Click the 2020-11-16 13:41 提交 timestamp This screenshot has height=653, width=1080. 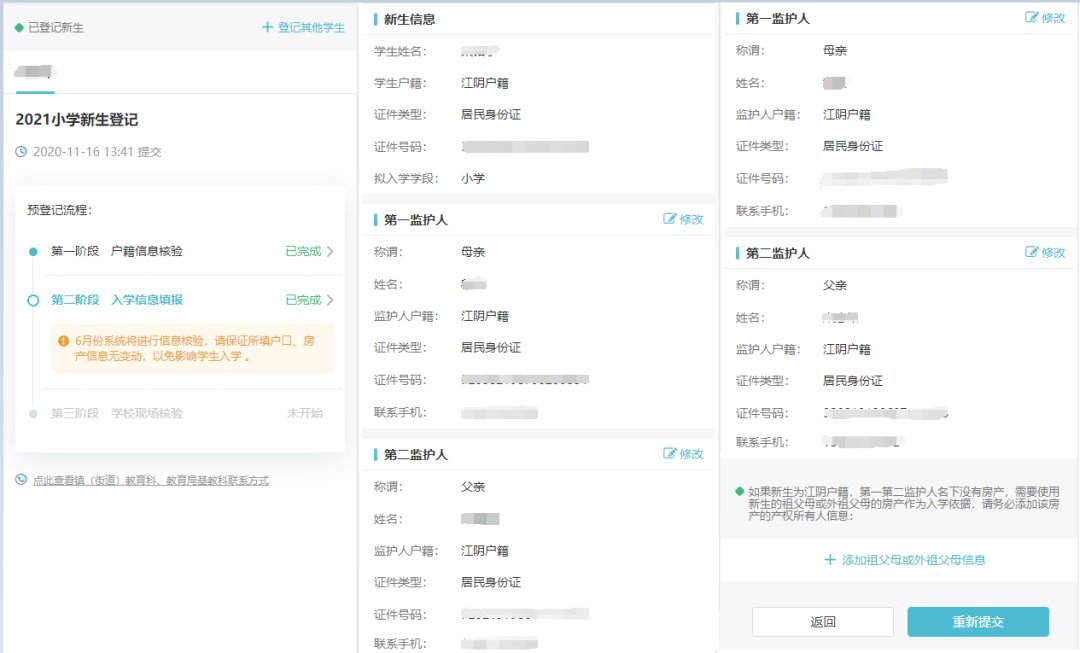(x=97, y=152)
